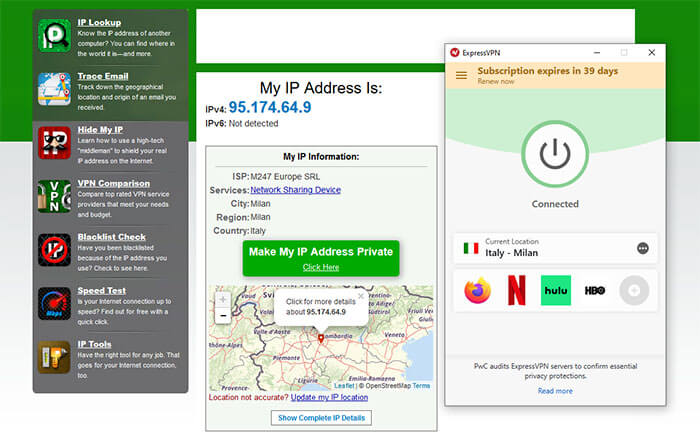700x441 pixels.
Task: Open the Speed Test gauge icon
Action: (x=54, y=304)
